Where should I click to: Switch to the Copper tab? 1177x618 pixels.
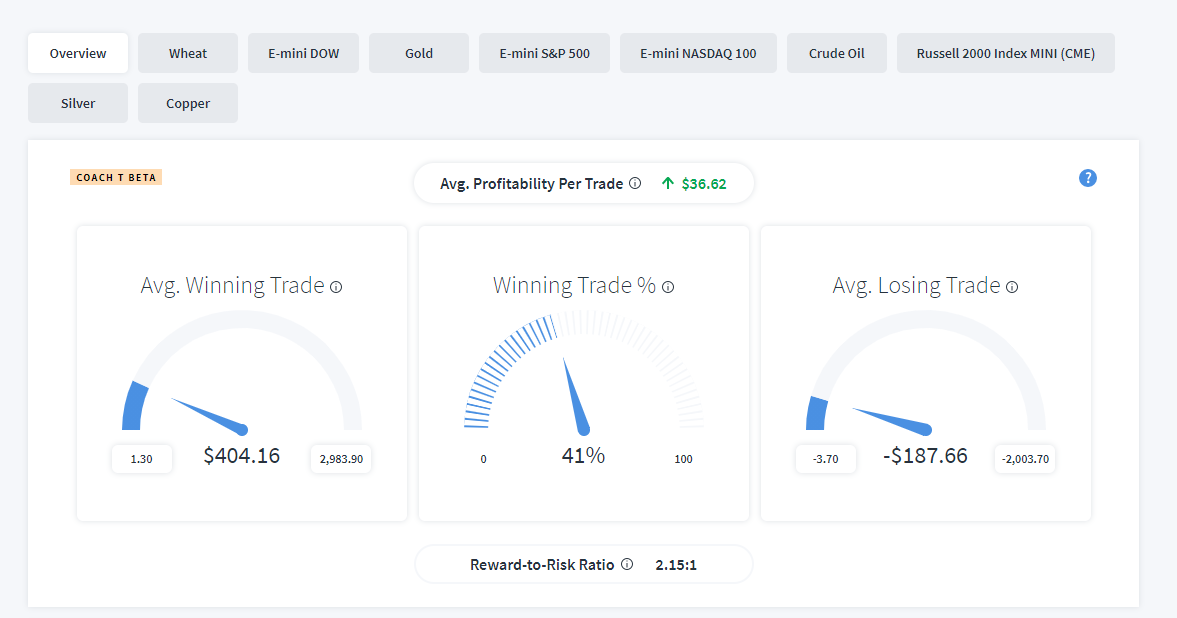coord(188,103)
